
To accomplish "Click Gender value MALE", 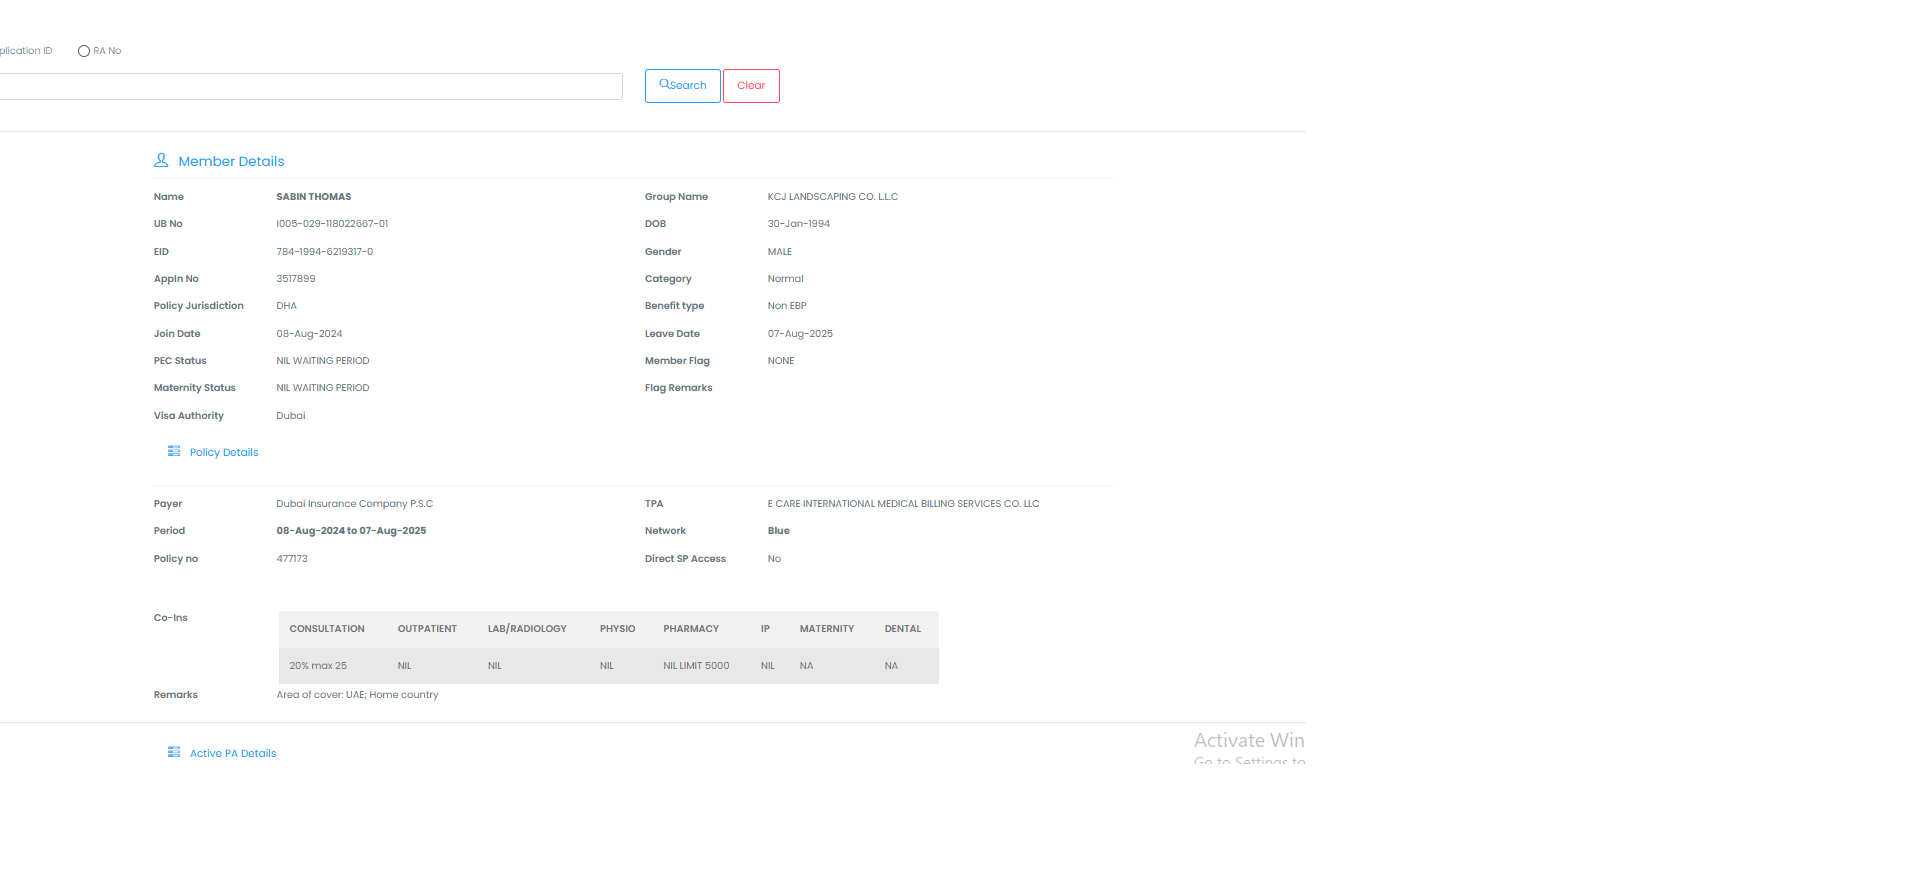I will tap(780, 252).
